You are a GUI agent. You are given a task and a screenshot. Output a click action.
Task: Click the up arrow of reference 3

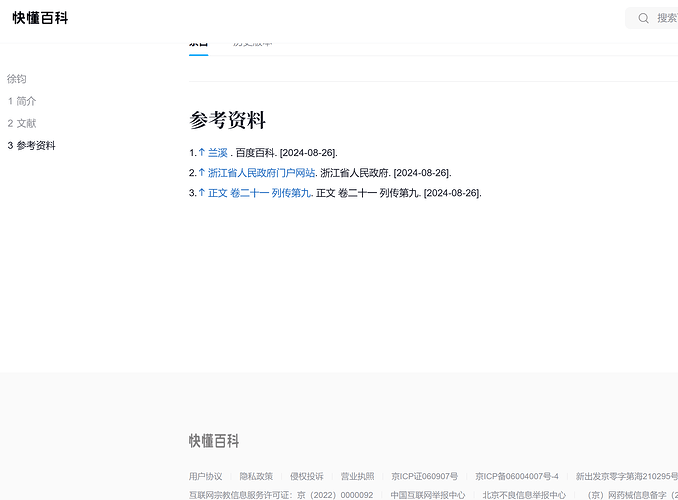(201, 192)
